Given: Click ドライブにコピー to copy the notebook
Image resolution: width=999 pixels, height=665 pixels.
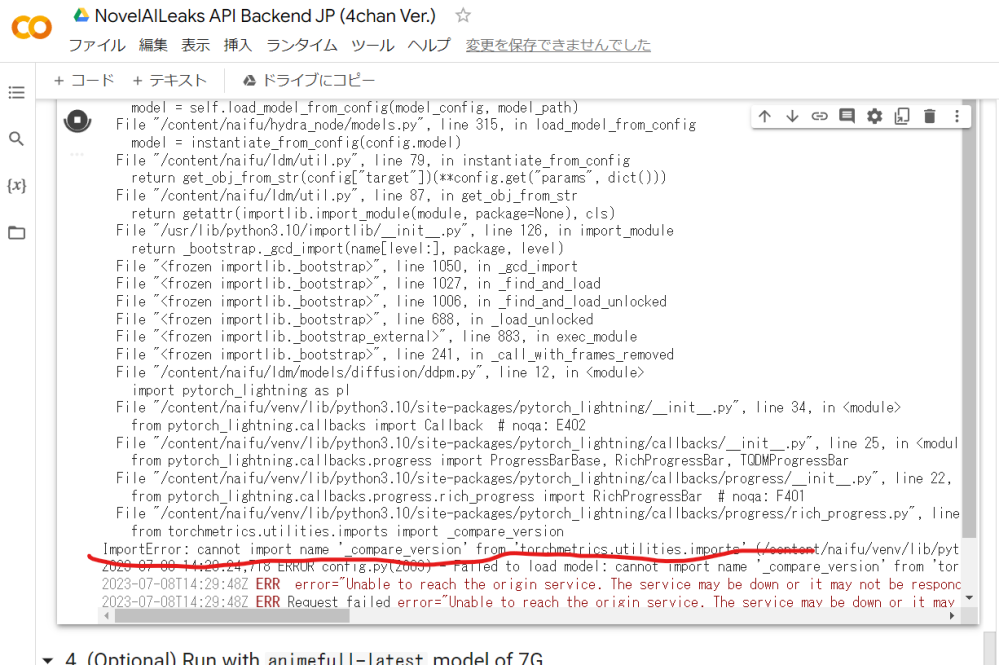Looking at the screenshot, I should tap(310, 80).
